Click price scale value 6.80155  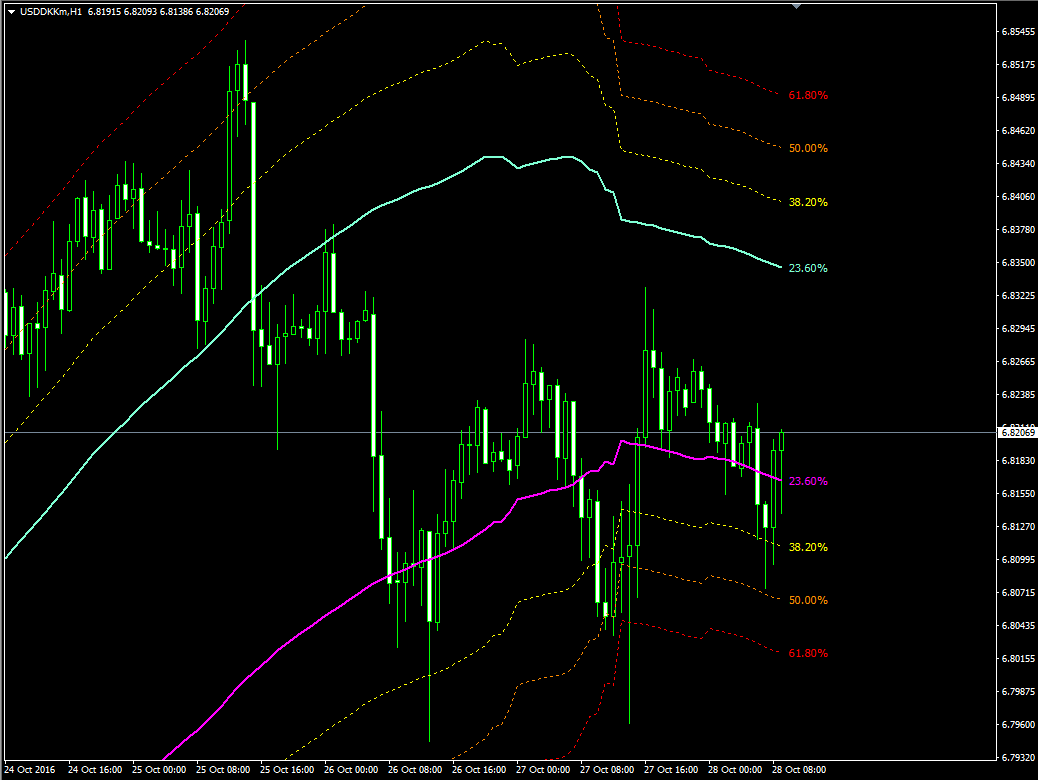(1018, 658)
